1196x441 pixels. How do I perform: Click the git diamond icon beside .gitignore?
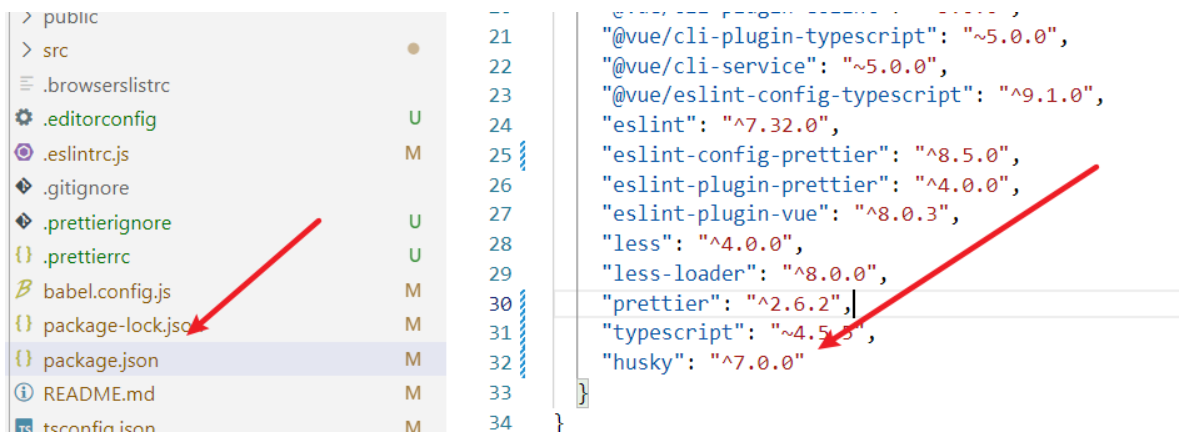pos(24,188)
